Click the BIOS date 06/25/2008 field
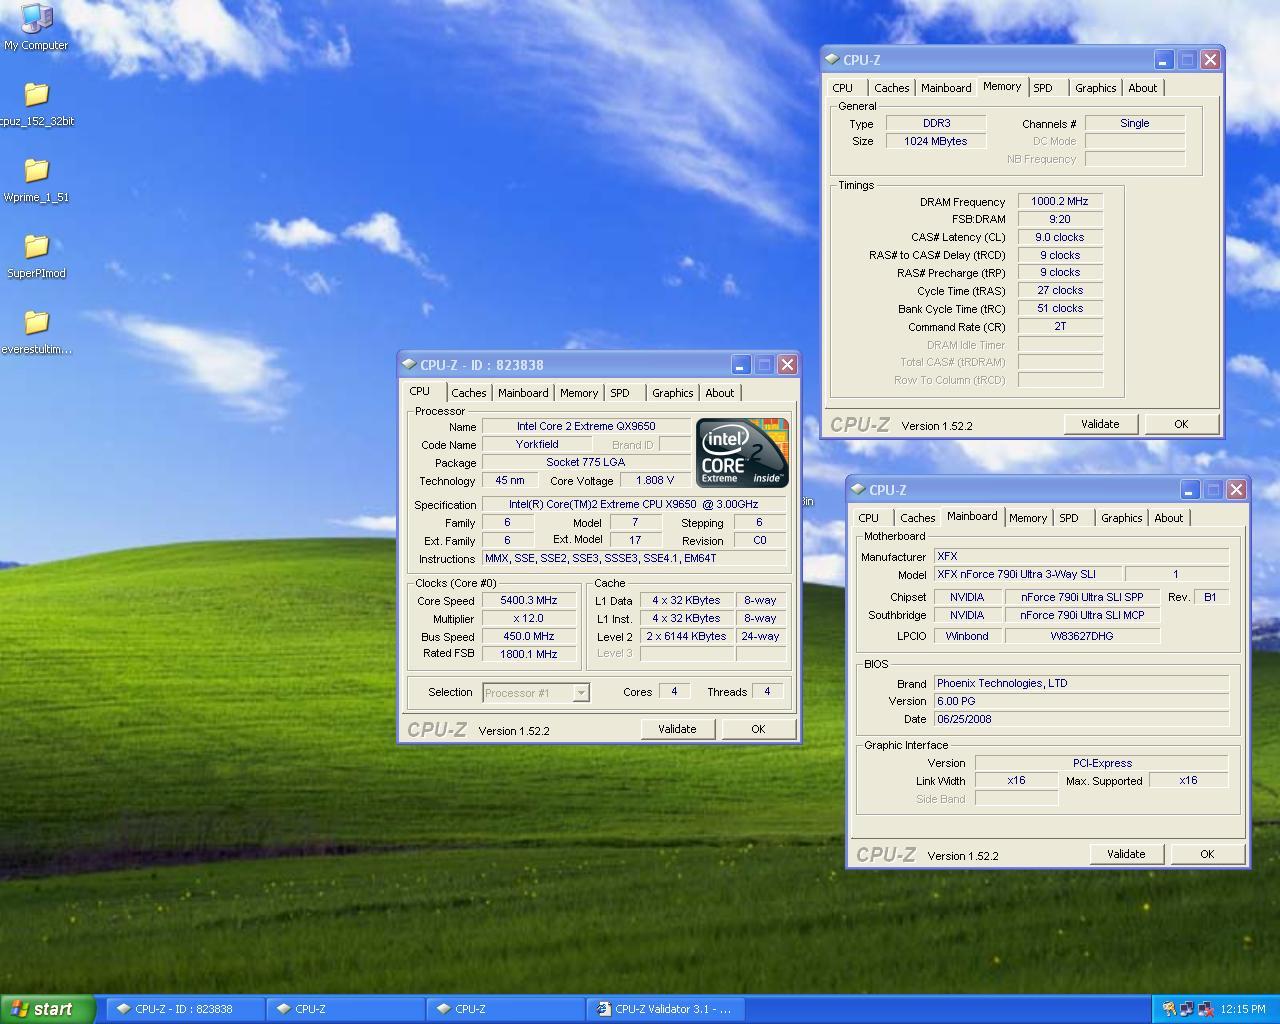Viewport: 1280px width, 1024px height. point(1081,720)
